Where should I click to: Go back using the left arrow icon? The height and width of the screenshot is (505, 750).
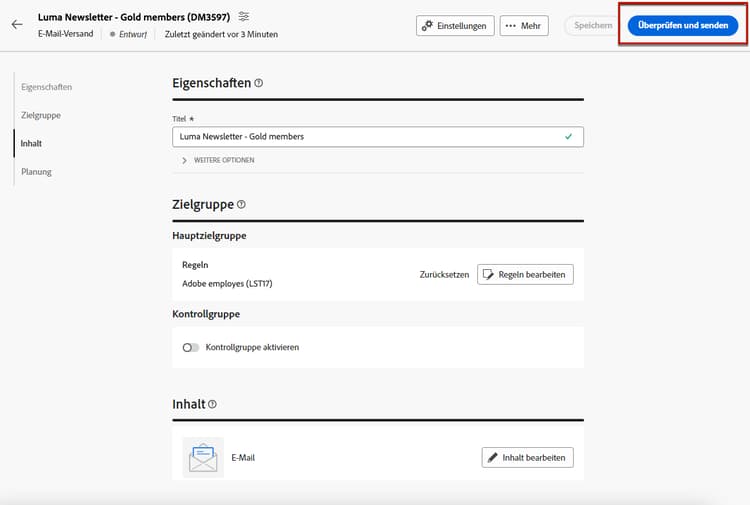click(17, 24)
